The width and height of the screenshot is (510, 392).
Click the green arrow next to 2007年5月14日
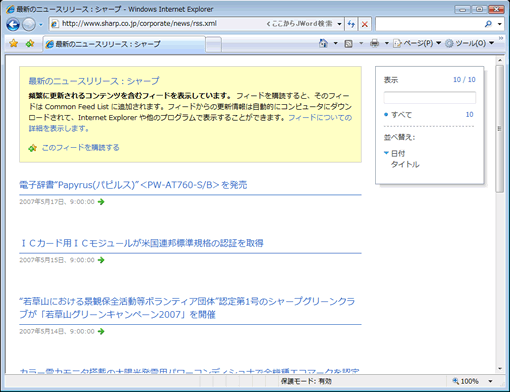(101, 331)
